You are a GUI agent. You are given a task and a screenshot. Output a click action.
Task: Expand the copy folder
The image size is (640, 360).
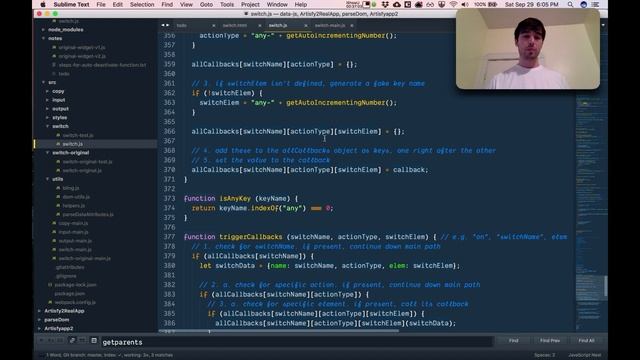click(x=48, y=91)
